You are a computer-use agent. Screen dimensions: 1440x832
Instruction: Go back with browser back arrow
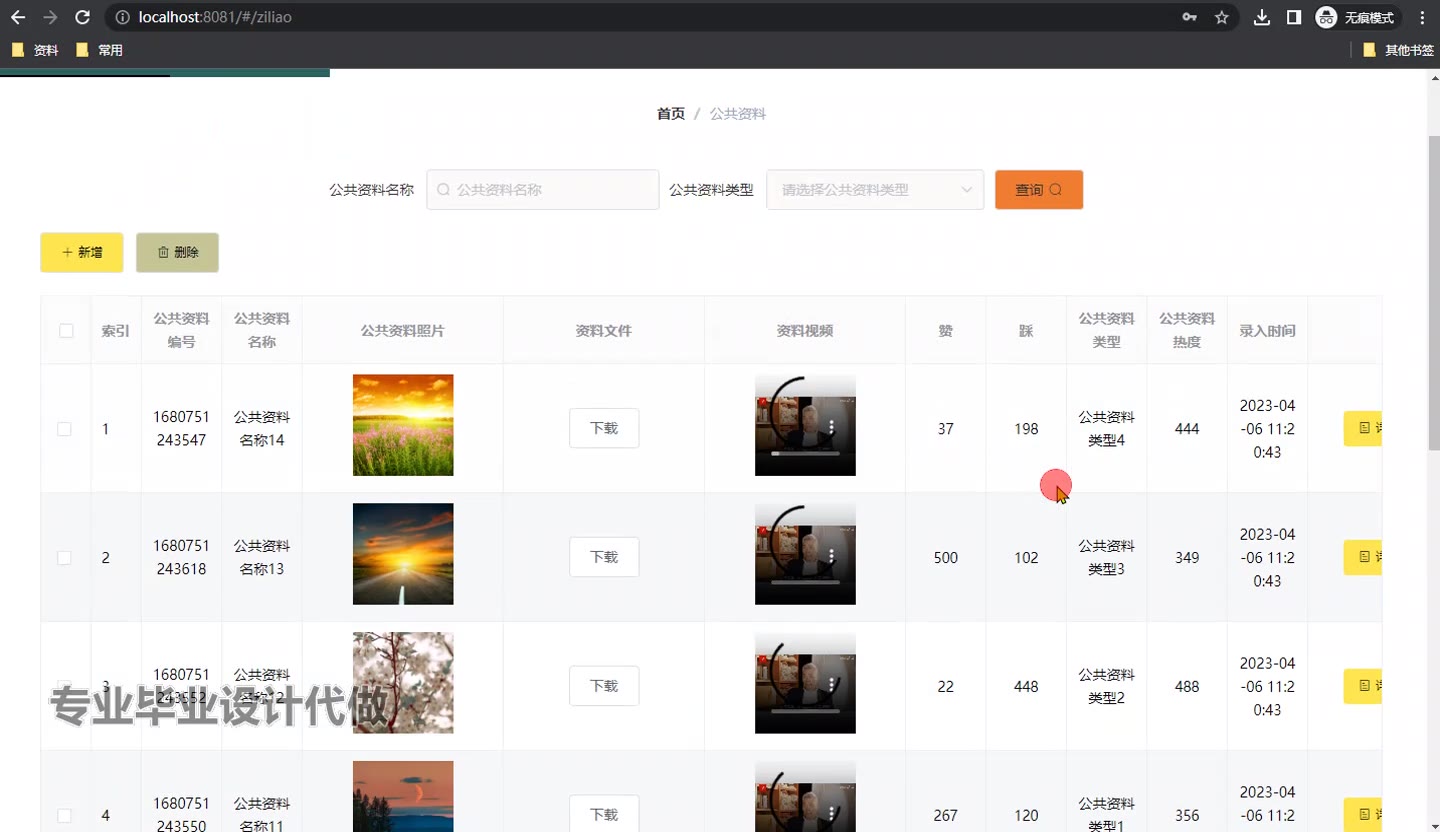[x=18, y=17]
